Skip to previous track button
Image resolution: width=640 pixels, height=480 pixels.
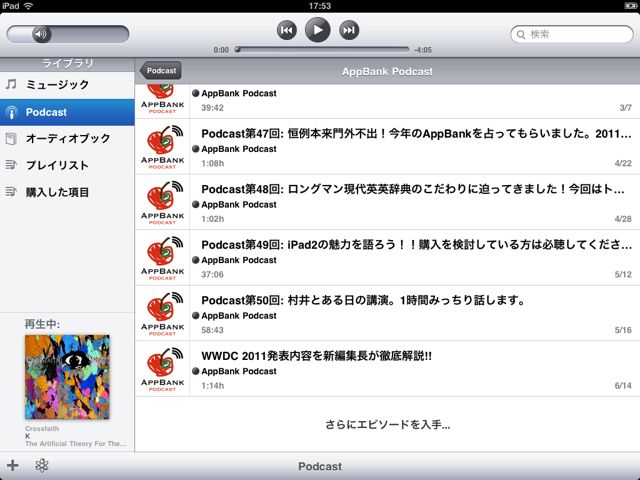pos(287,30)
